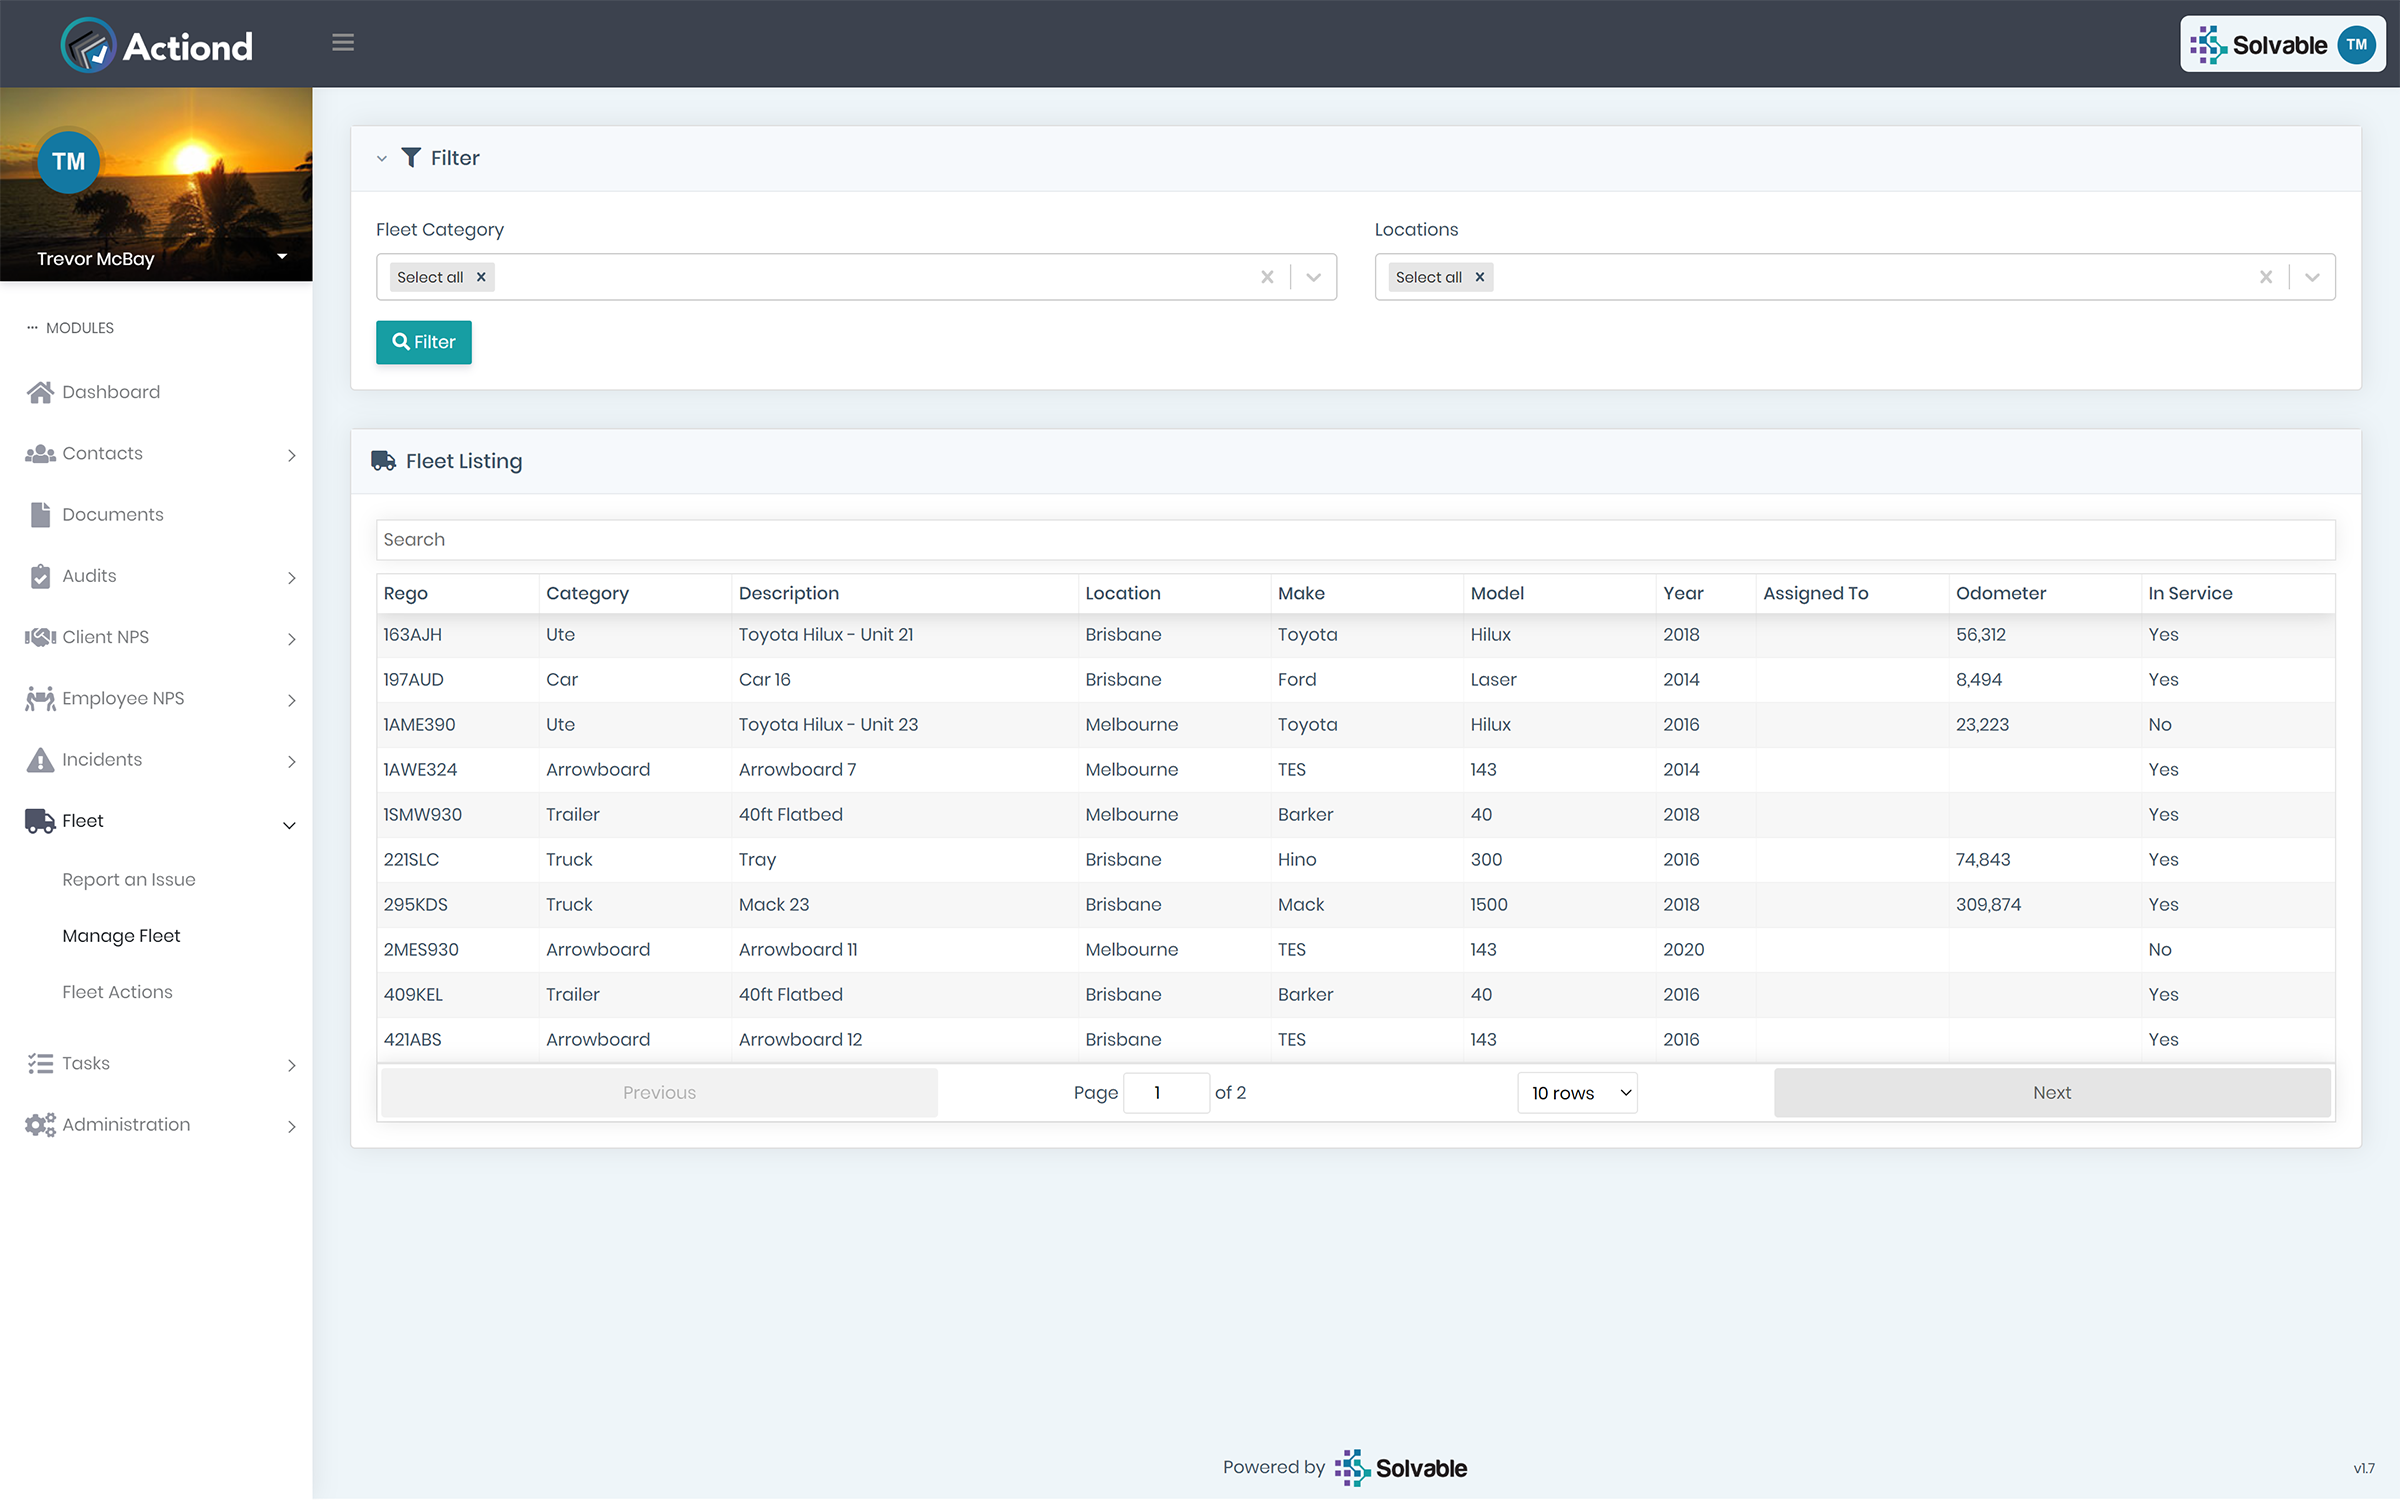Click the Search input field
The height and width of the screenshot is (1500, 2400).
(1355, 539)
